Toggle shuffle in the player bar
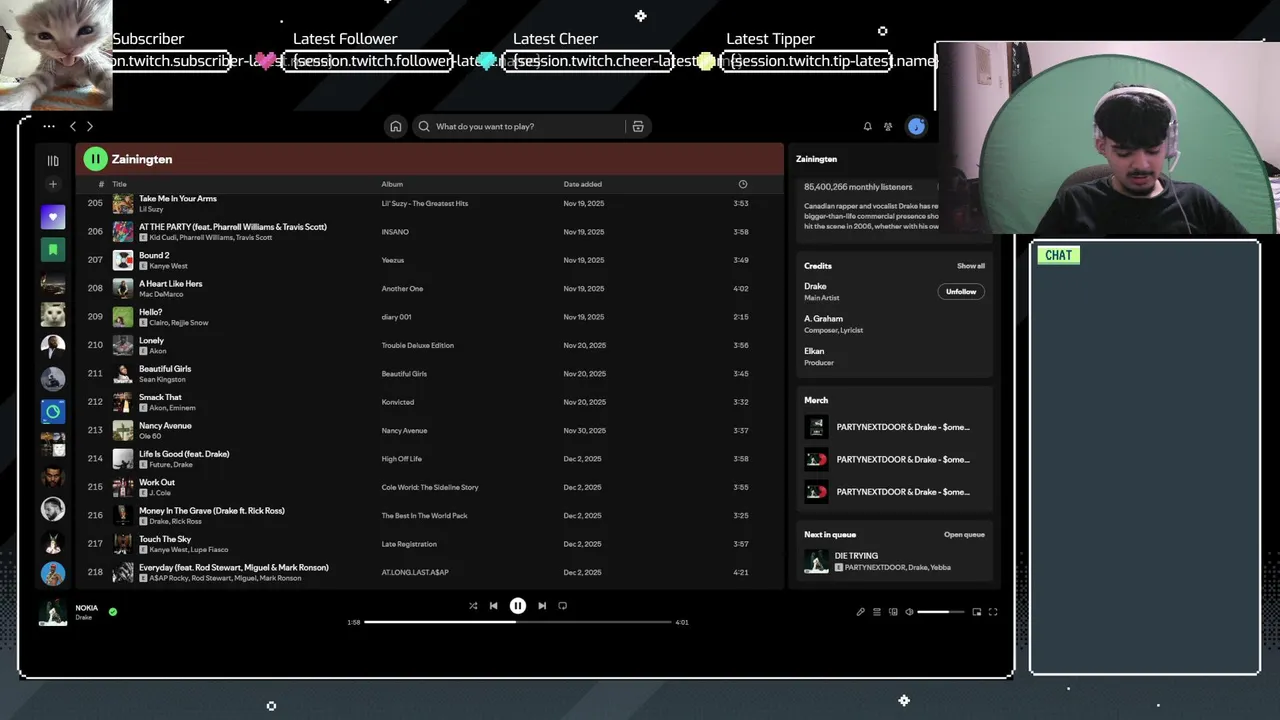Viewport: 1280px width, 720px height. coord(473,605)
